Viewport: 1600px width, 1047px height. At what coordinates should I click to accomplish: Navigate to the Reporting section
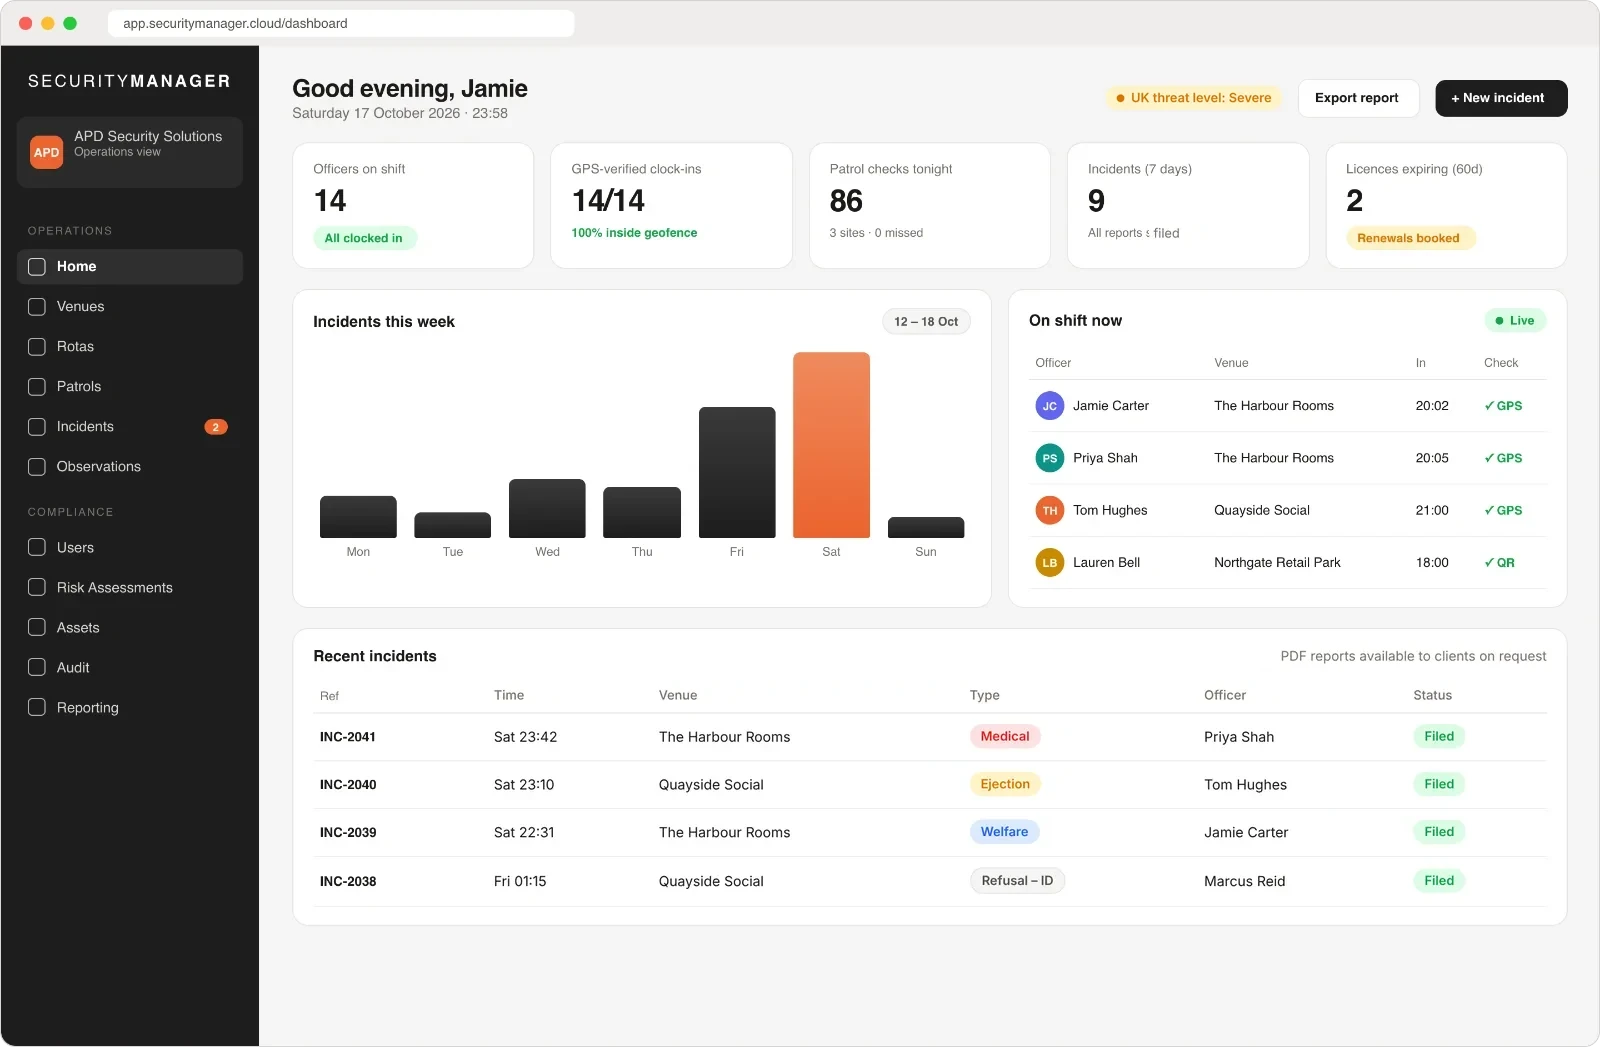point(130,708)
